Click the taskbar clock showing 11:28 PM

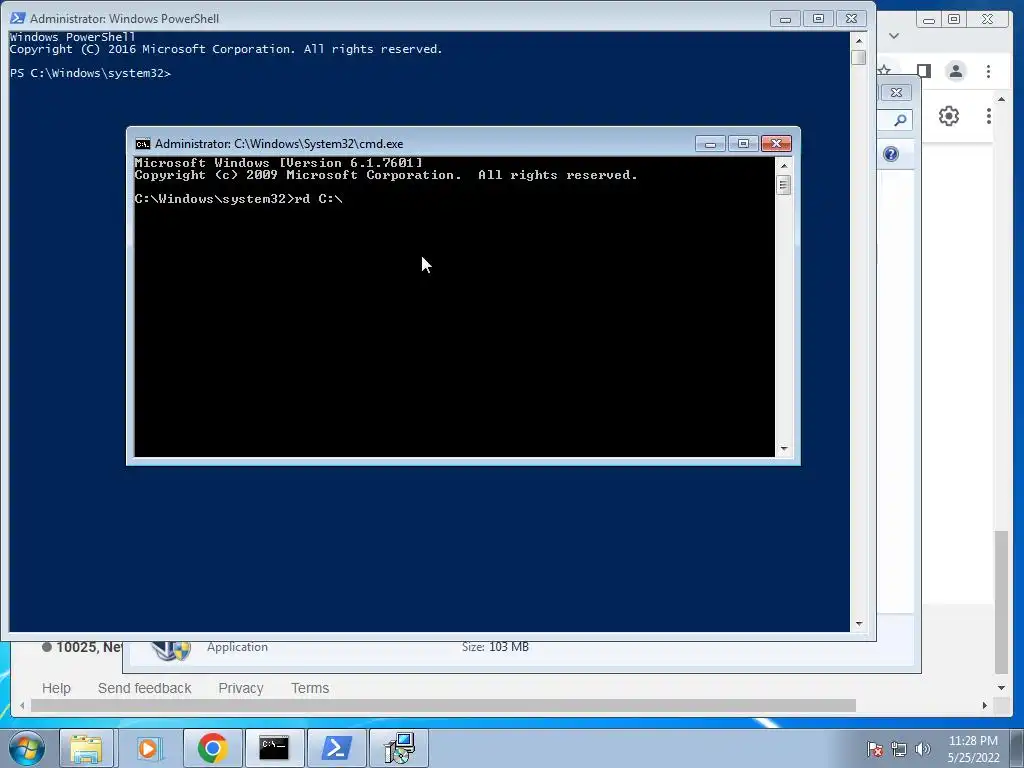point(973,749)
